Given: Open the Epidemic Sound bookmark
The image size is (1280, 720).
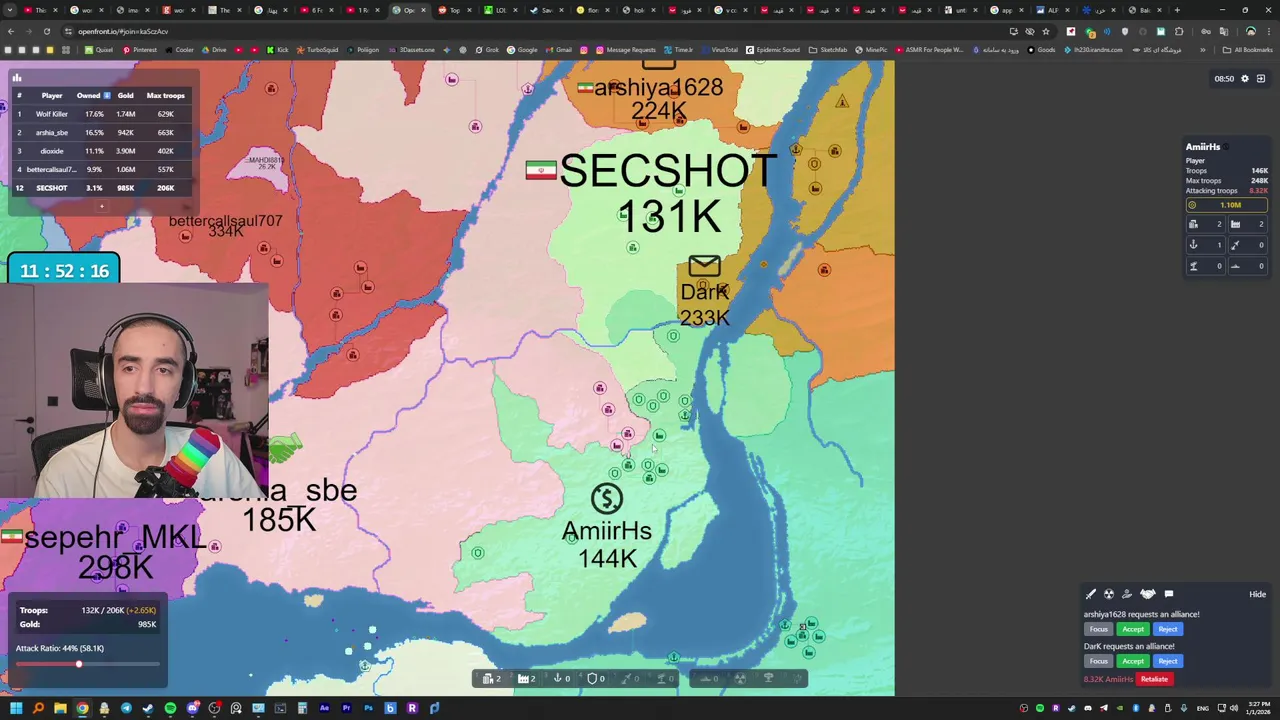Looking at the screenshot, I should (773, 50).
